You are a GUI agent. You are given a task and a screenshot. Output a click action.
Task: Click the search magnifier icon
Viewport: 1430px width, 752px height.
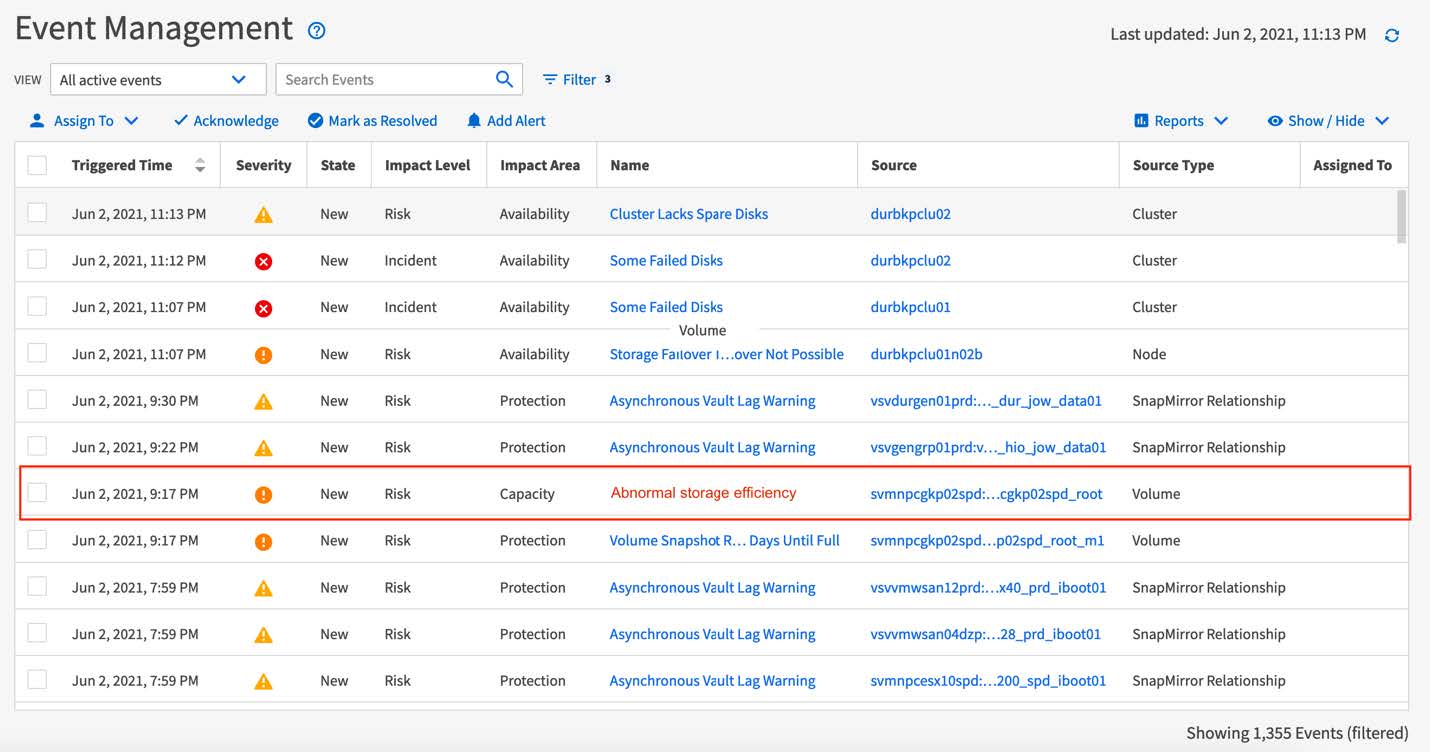504,79
